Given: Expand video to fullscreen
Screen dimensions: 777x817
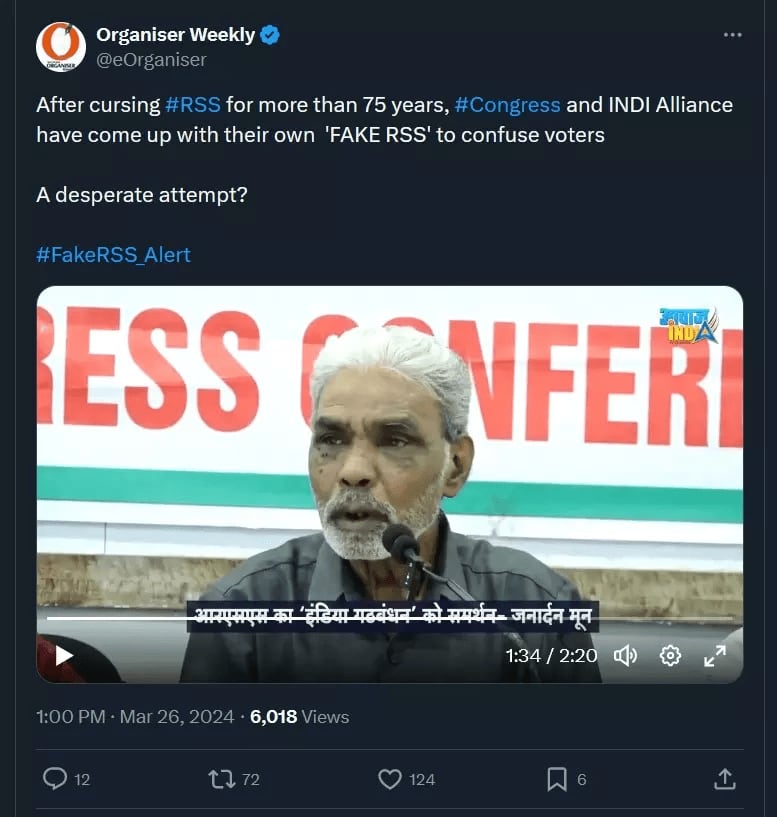Looking at the screenshot, I should coord(715,656).
